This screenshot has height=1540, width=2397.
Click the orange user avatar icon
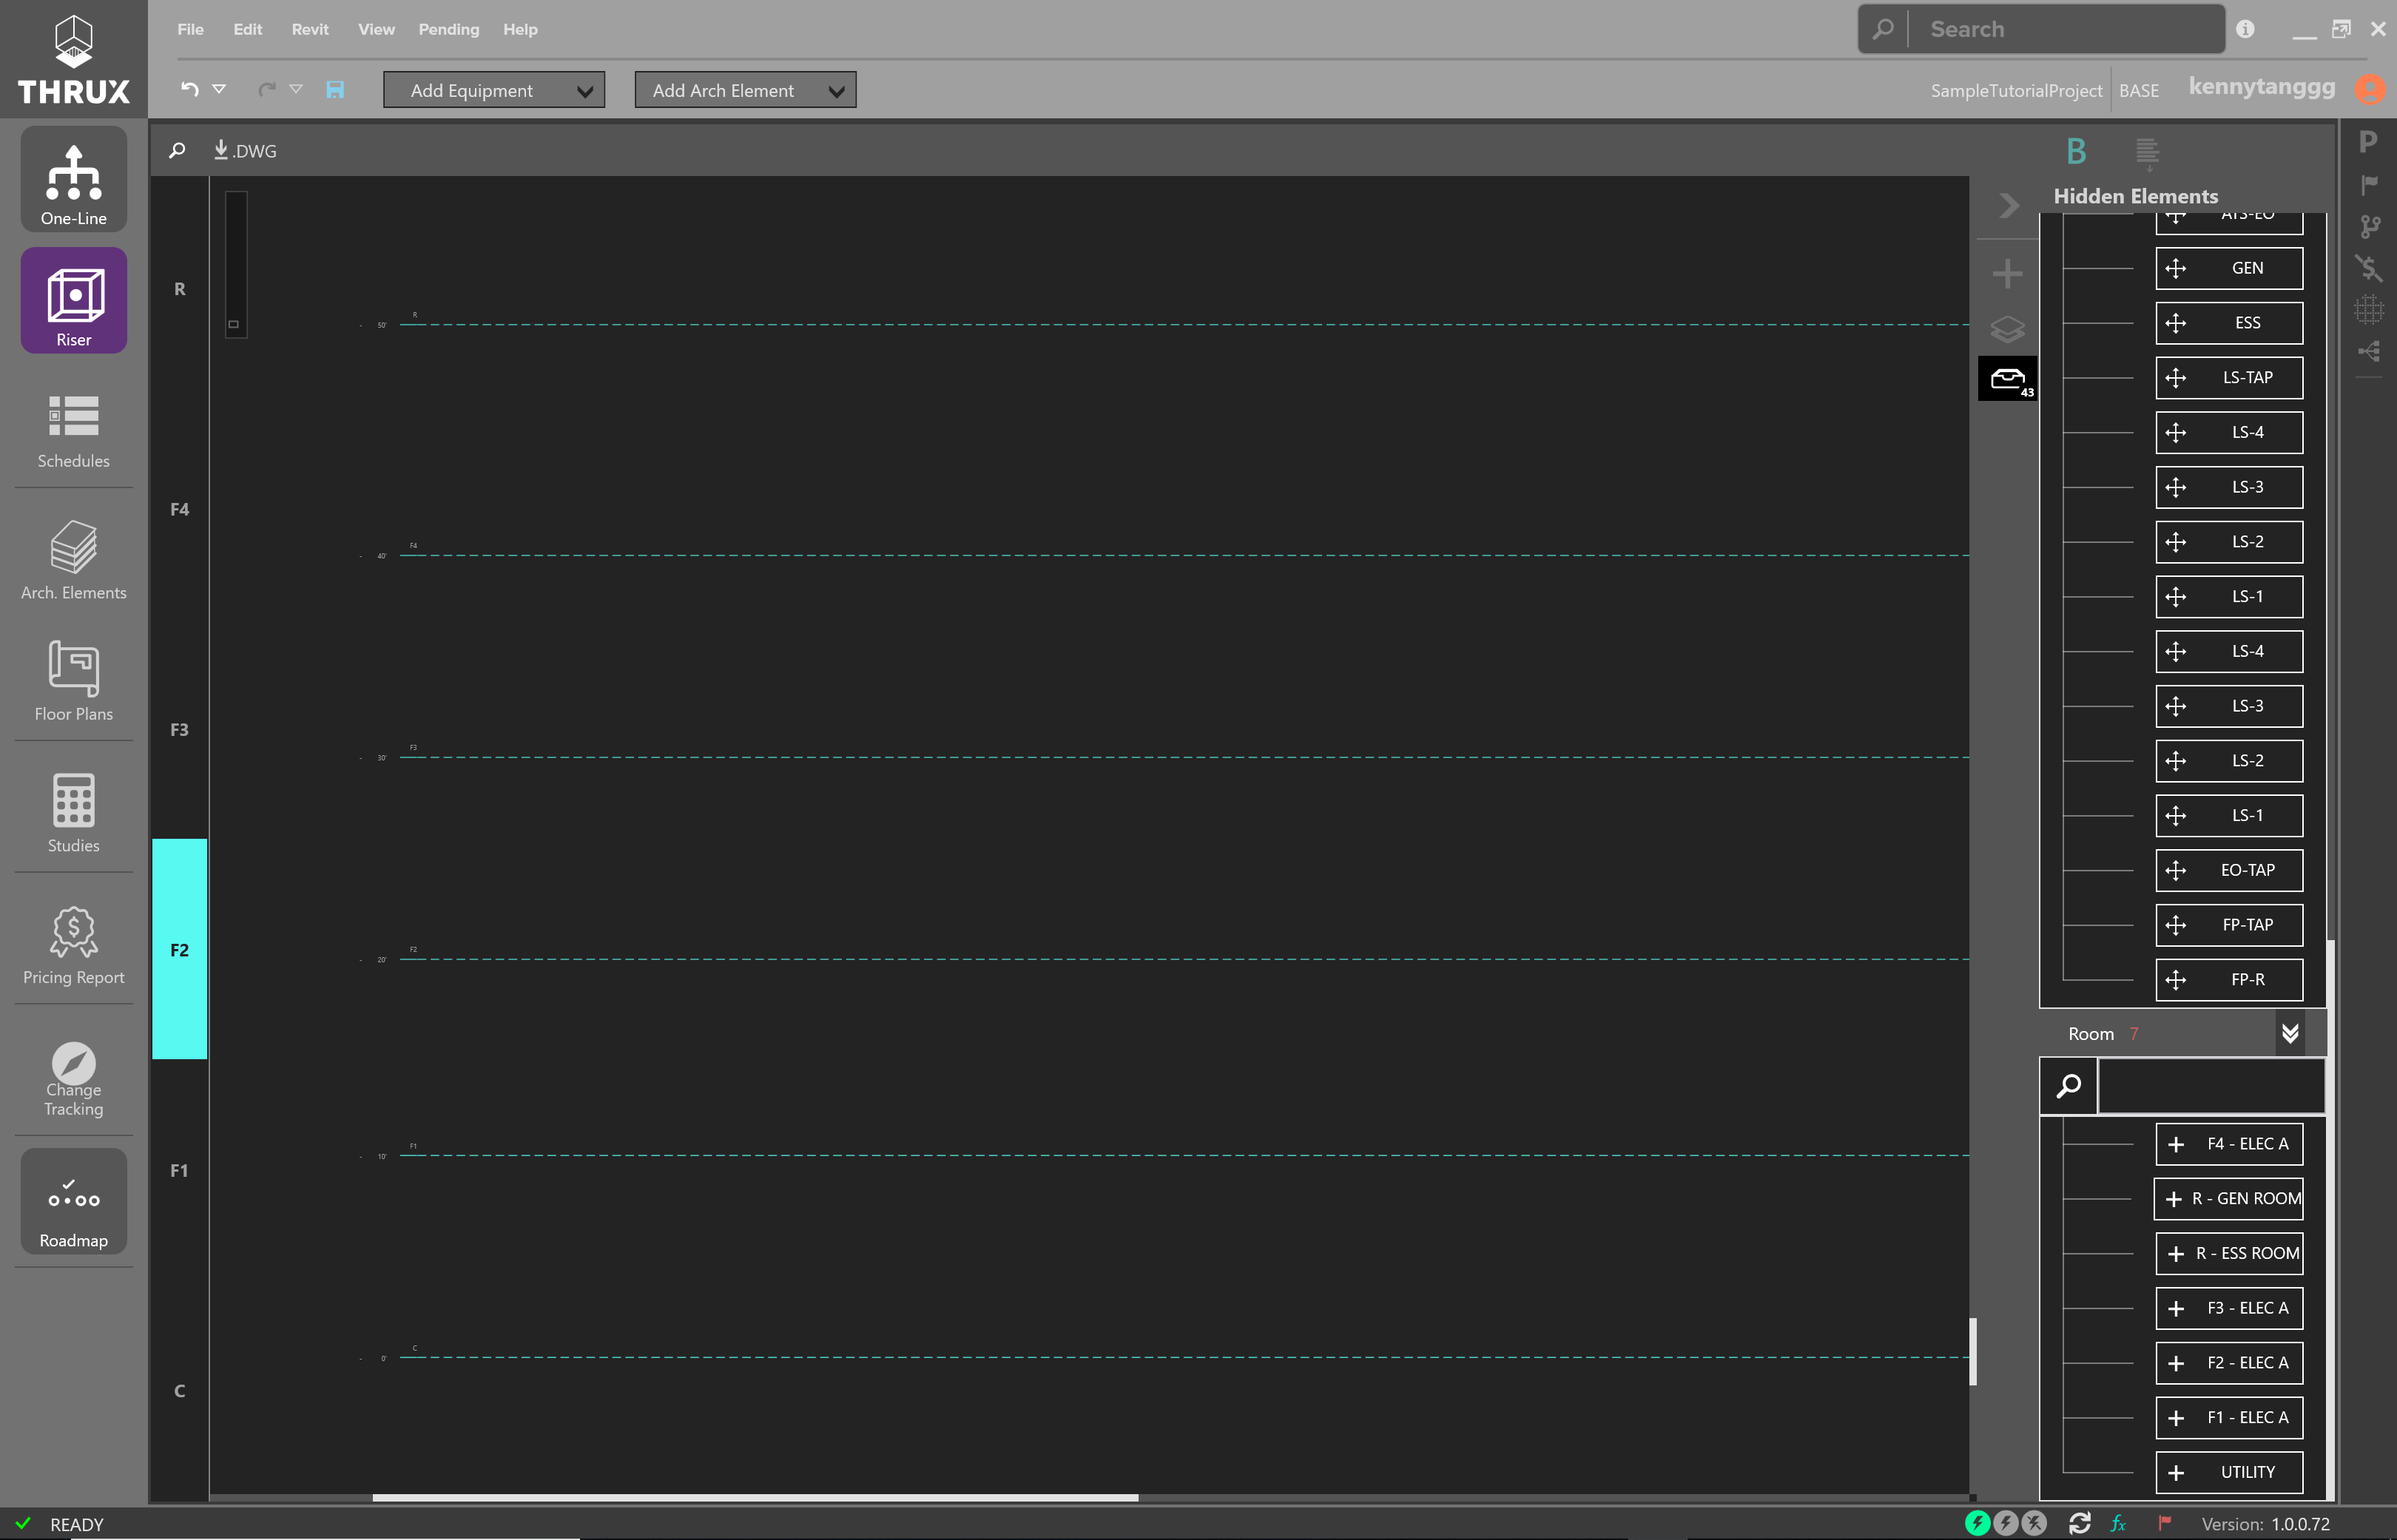click(2369, 90)
